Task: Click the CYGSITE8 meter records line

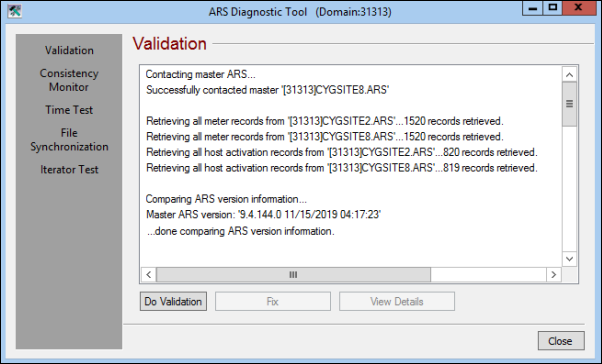Action: pyautogui.click(x=324, y=137)
